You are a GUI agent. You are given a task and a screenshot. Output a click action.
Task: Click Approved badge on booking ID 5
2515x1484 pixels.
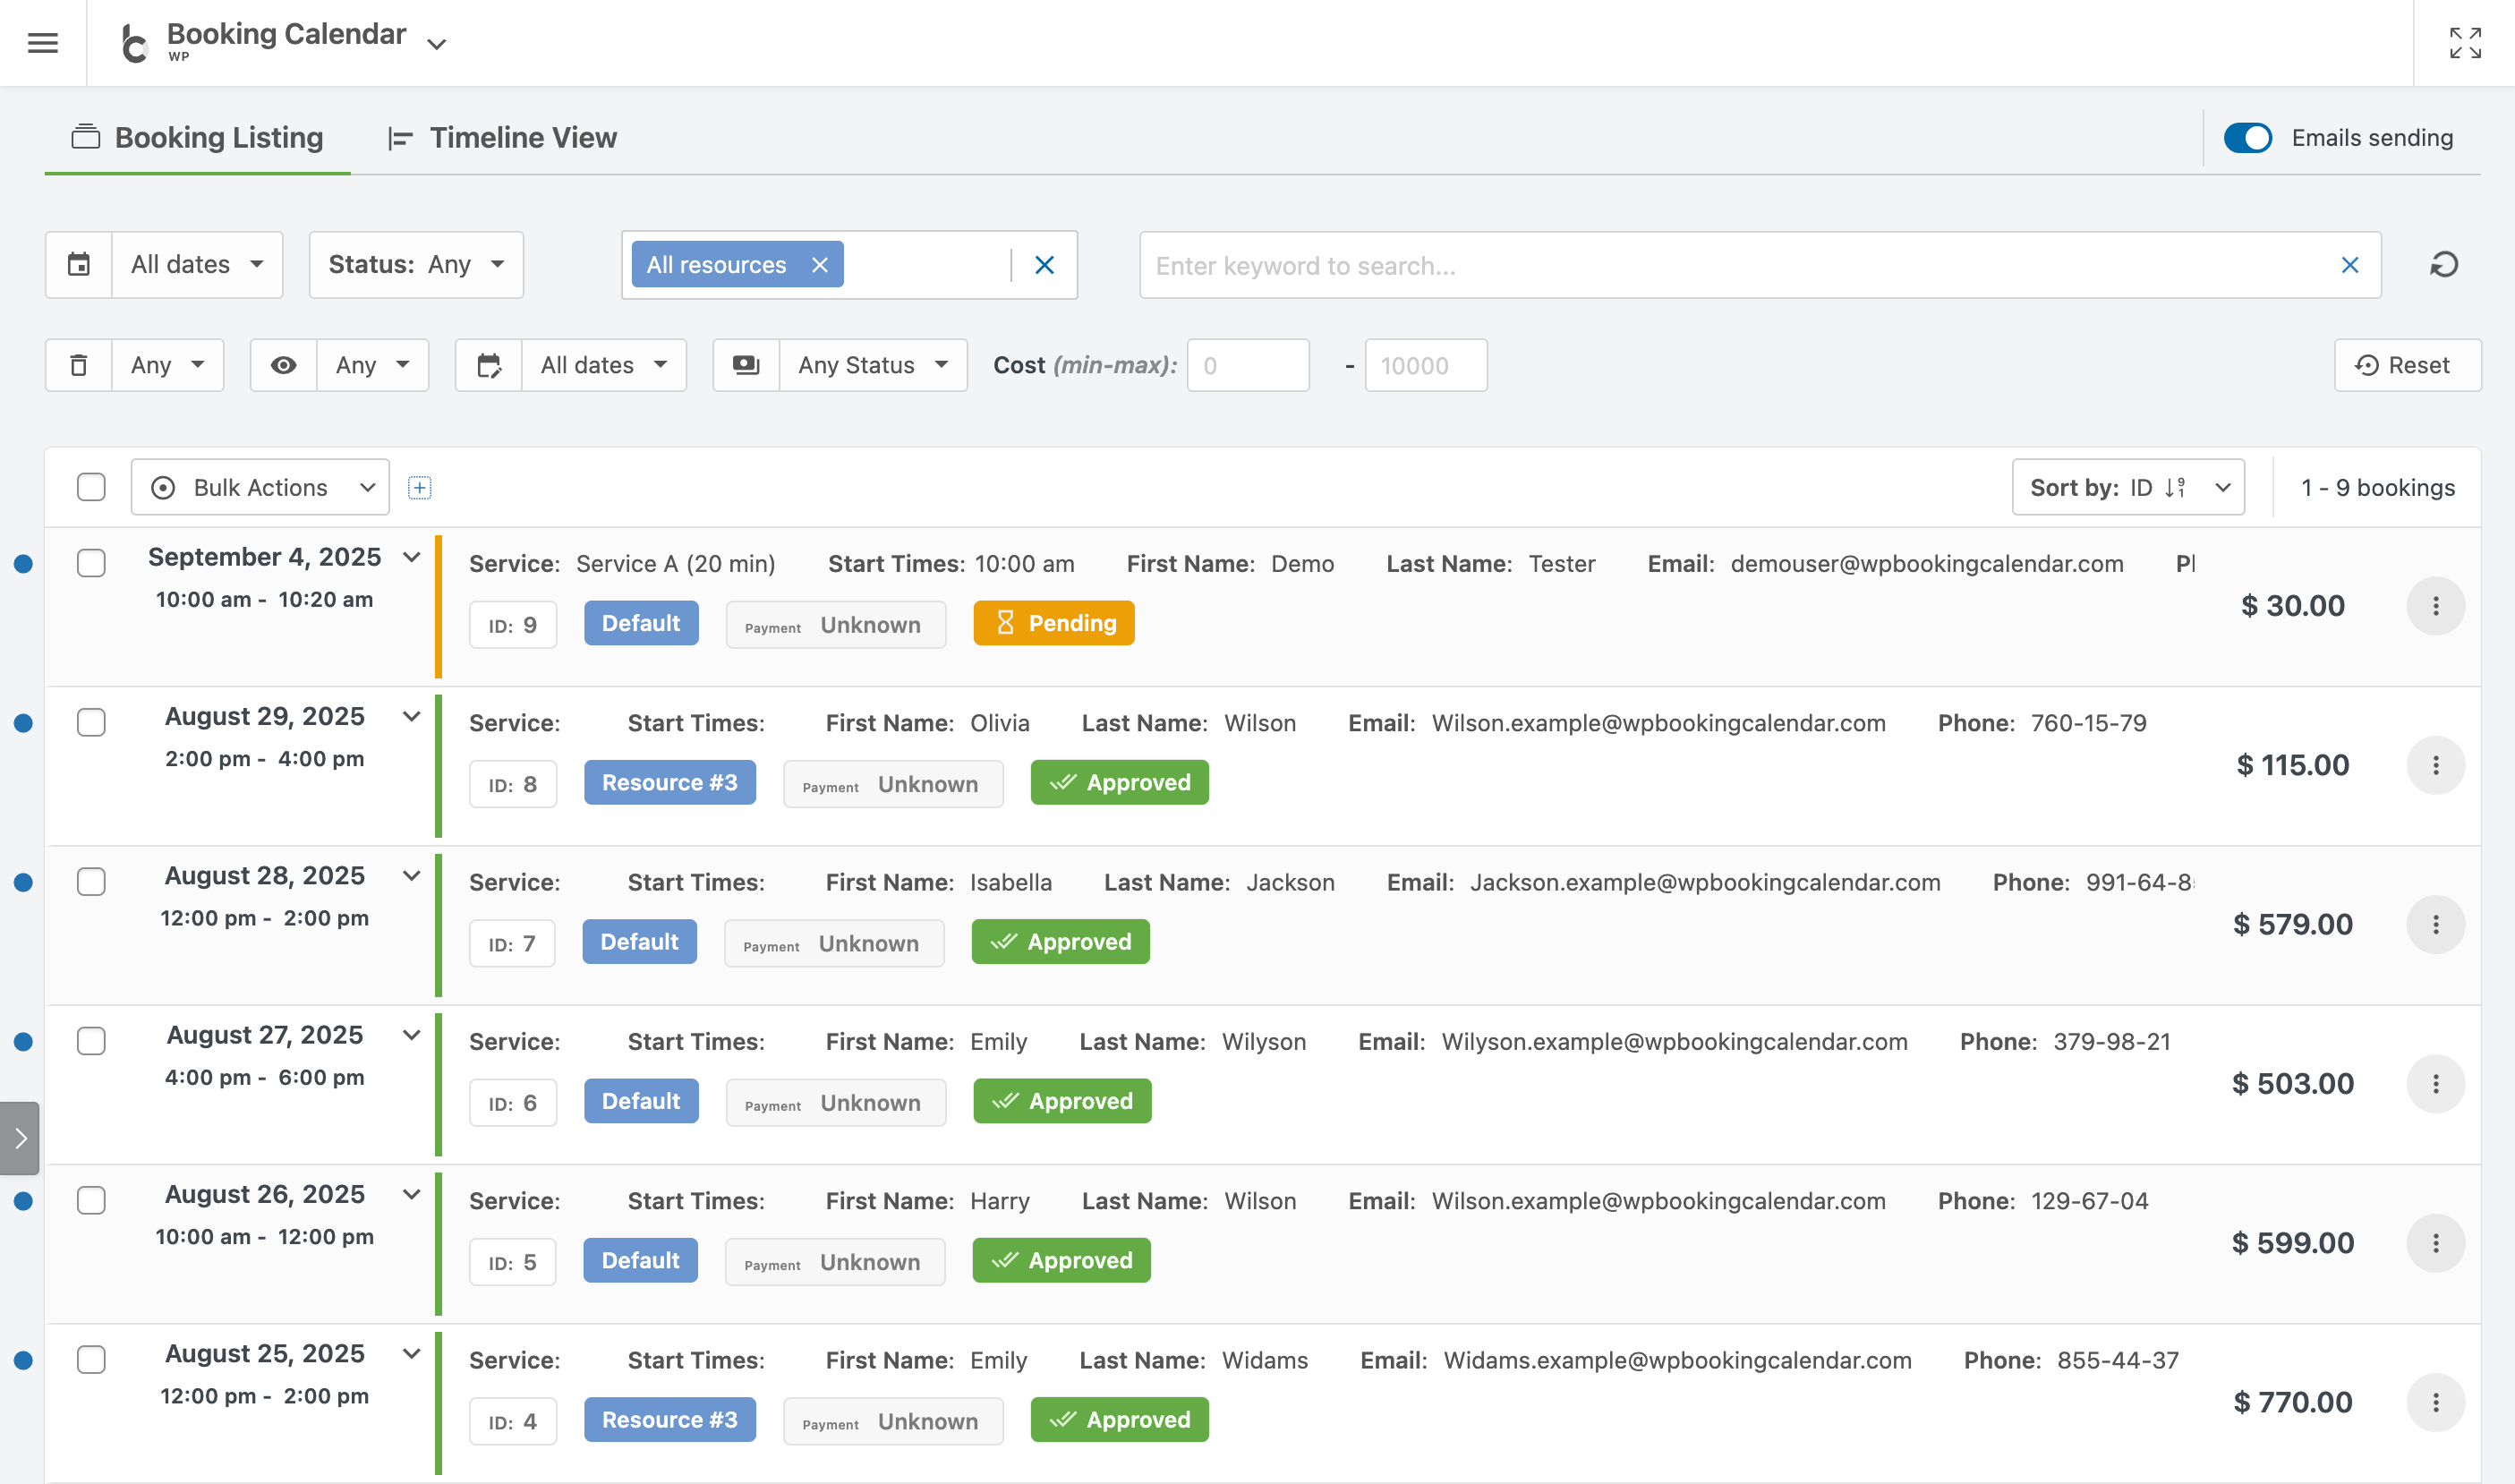[x=1061, y=1260]
